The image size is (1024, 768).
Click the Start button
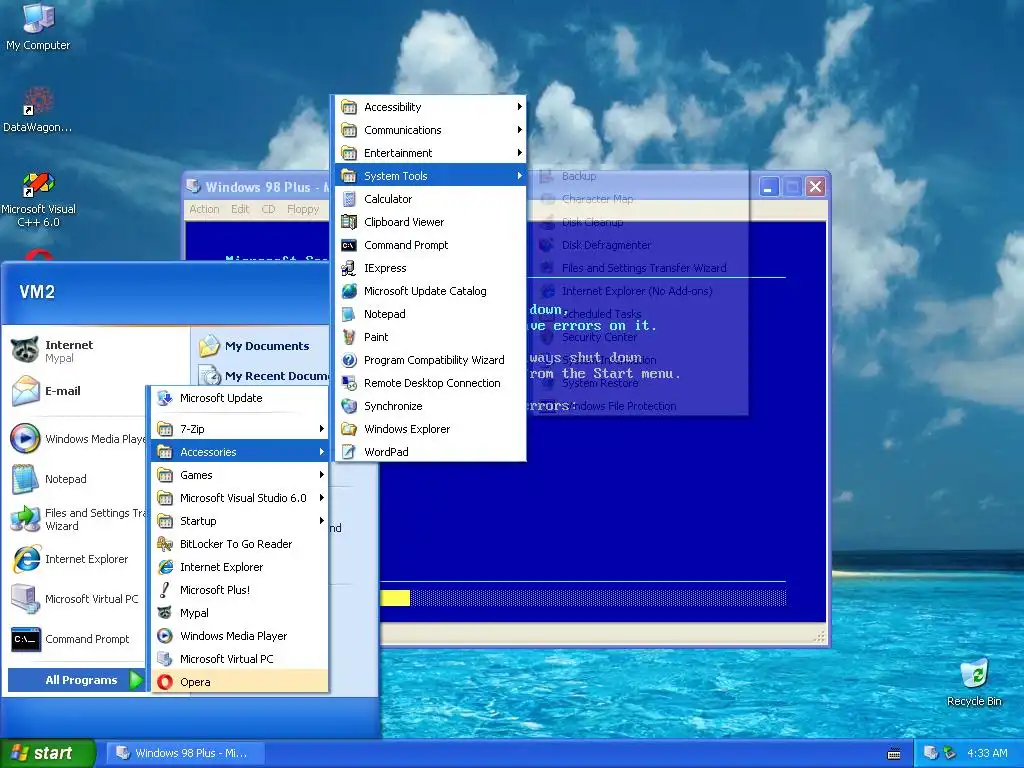[47, 753]
